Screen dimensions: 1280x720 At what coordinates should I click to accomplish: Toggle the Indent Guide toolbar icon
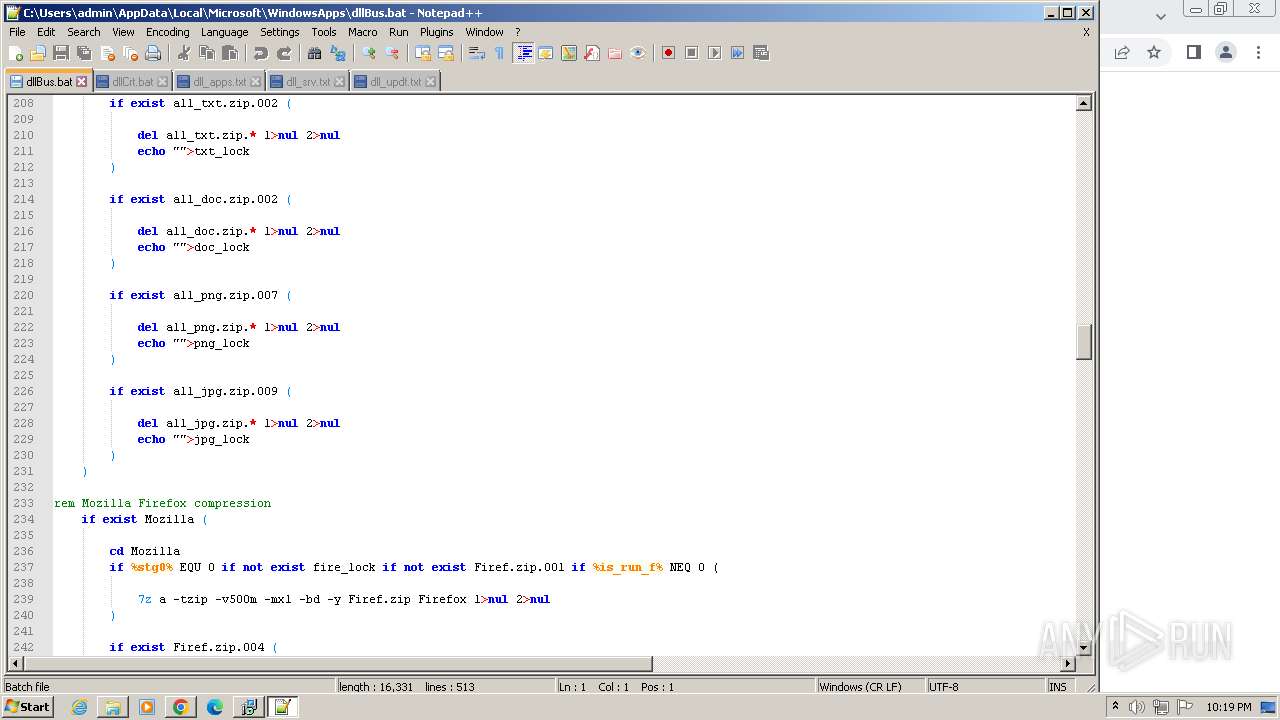pyautogui.click(x=523, y=53)
